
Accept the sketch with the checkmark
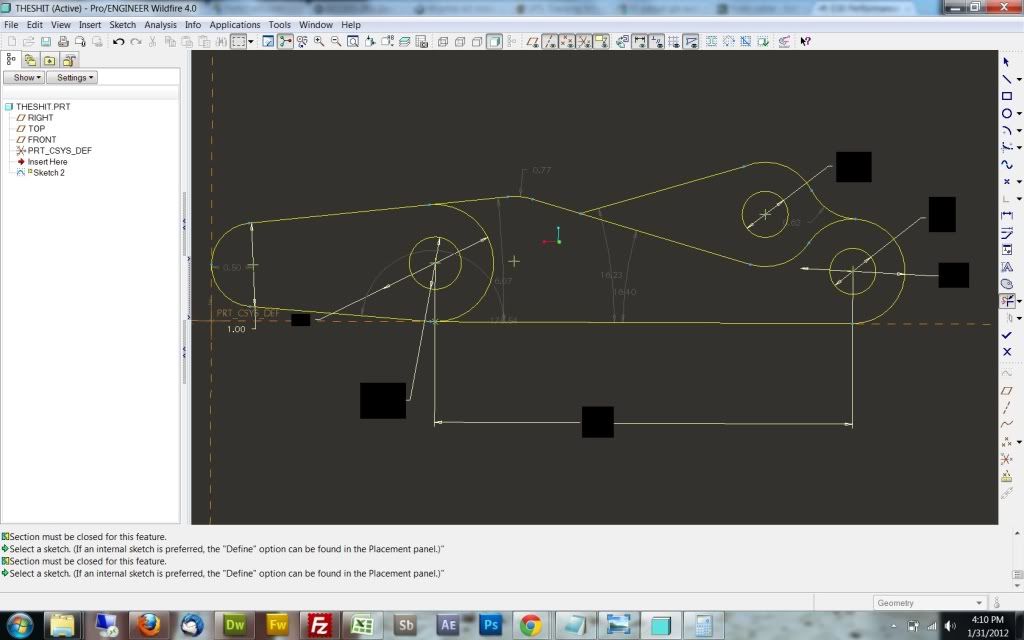1006,335
